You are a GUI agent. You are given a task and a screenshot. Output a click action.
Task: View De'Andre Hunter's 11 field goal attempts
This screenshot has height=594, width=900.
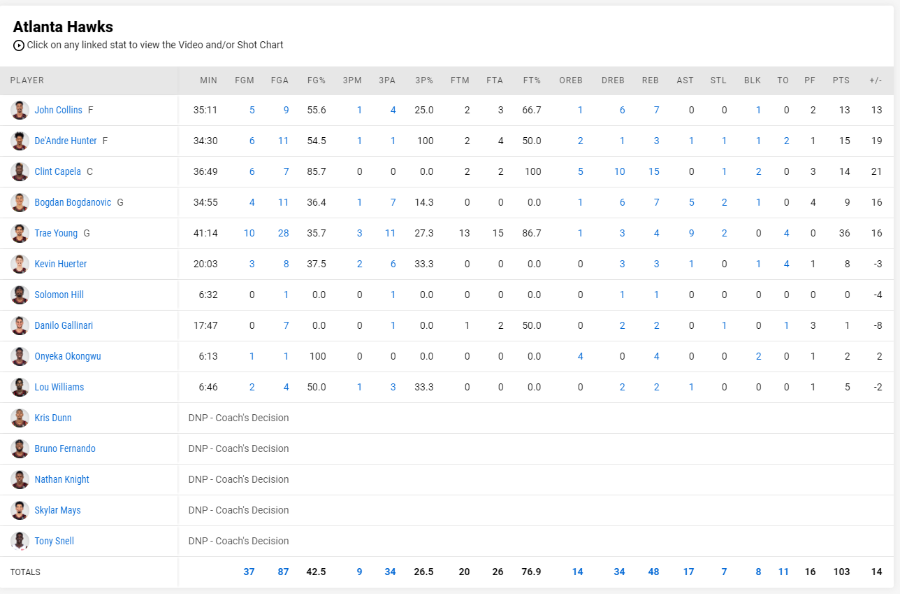(284, 141)
